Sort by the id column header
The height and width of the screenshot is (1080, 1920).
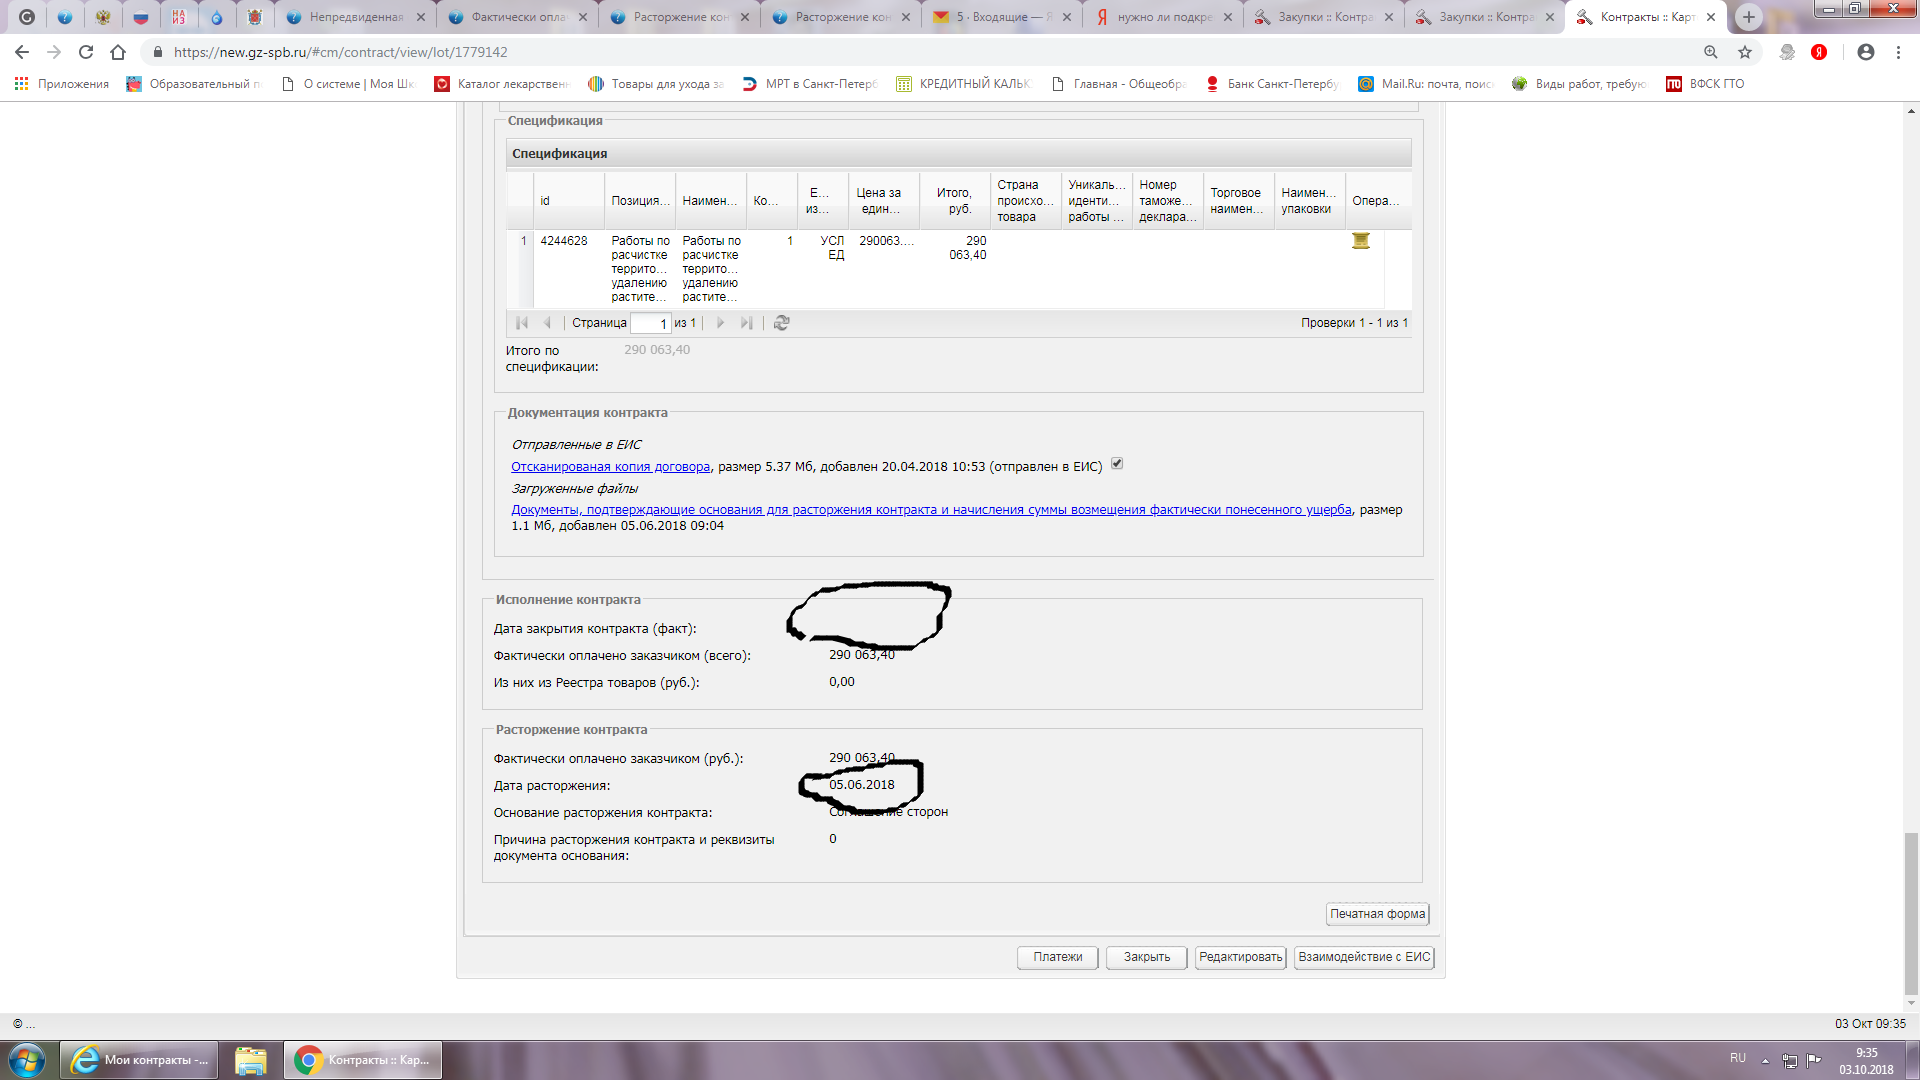click(569, 201)
